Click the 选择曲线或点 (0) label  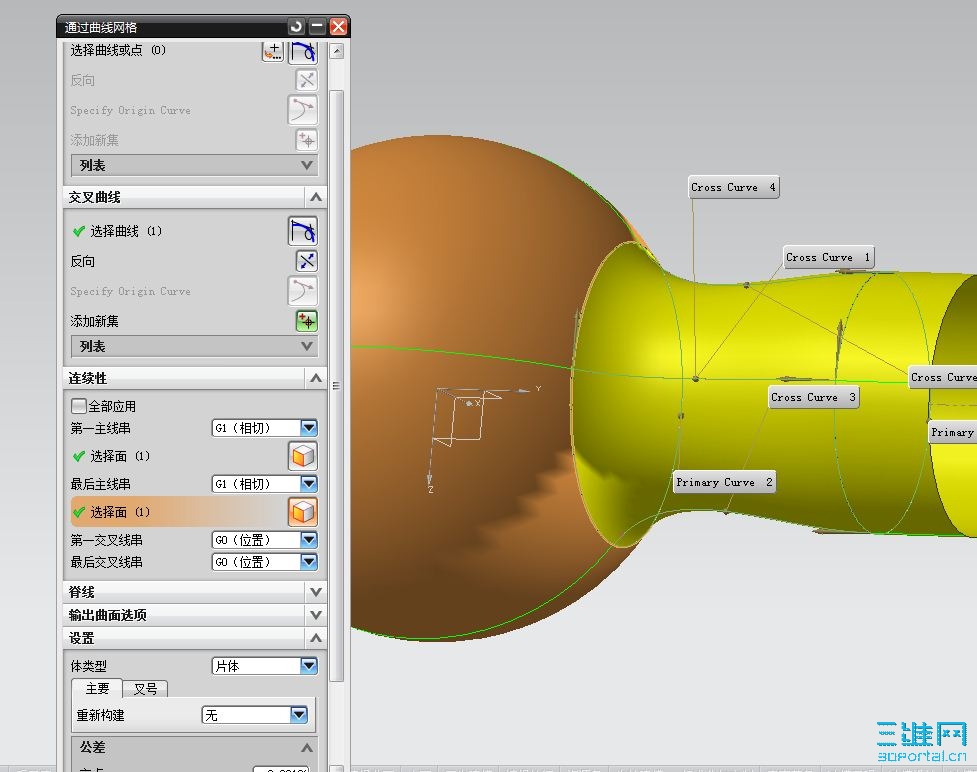pos(118,50)
